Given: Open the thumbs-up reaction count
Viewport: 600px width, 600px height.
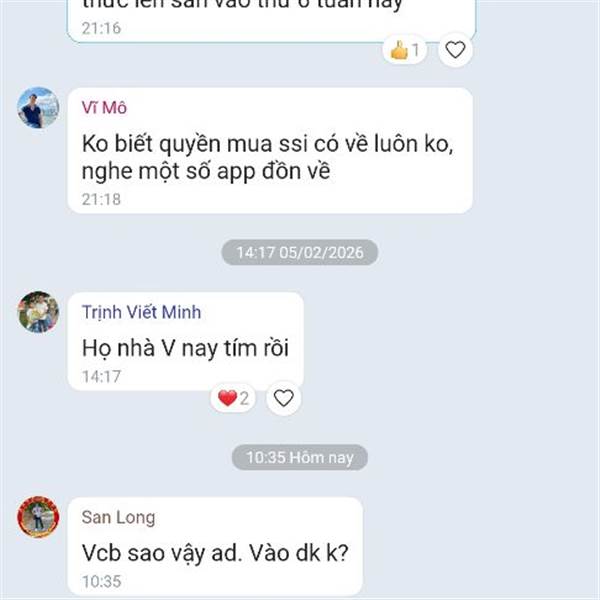Looking at the screenshot, I should pos(404,50).
